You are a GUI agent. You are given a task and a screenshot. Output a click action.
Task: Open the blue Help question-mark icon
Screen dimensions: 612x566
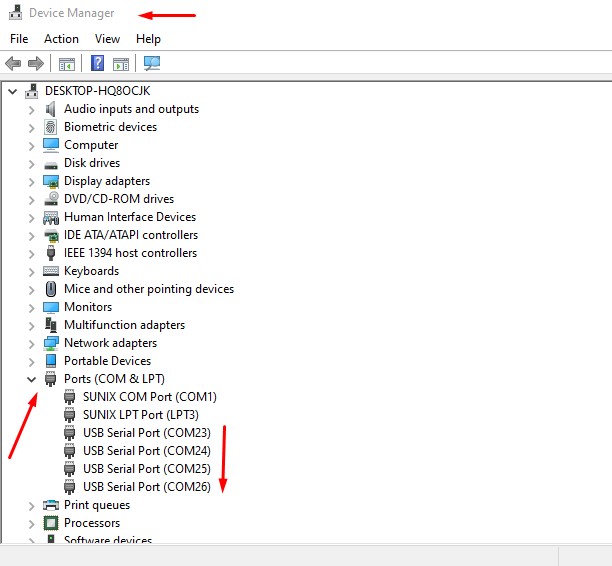click(x=97, y=63)
